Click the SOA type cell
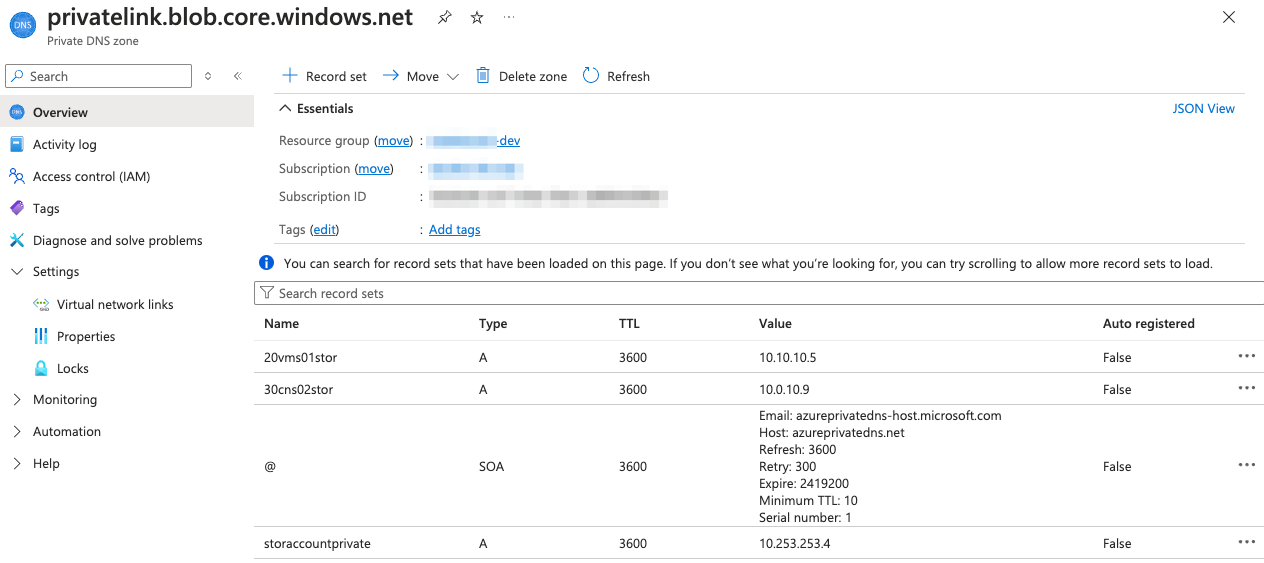The height and width of the screenshot is (563, 1264). click(x=491, y=466)
